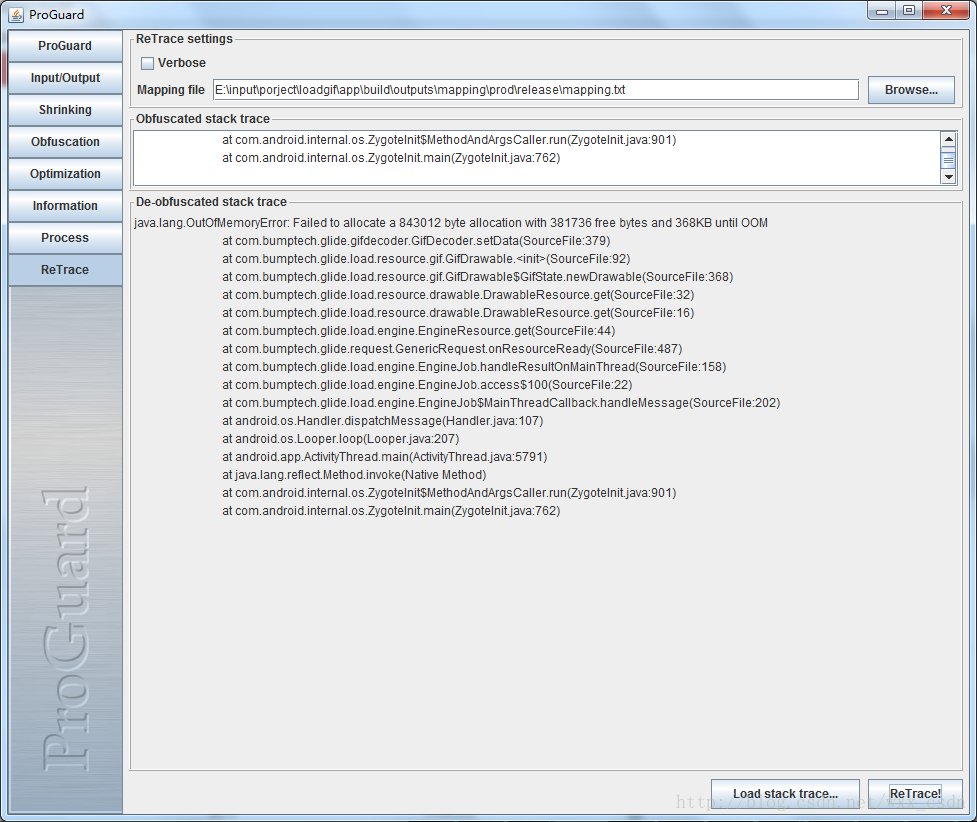Browse for a mapping file
This screenshot has width=977, height=822.
pos(911,90)
